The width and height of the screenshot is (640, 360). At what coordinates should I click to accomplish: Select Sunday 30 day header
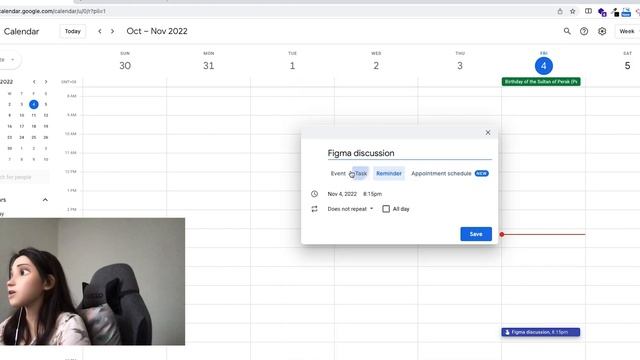point(125,66)
